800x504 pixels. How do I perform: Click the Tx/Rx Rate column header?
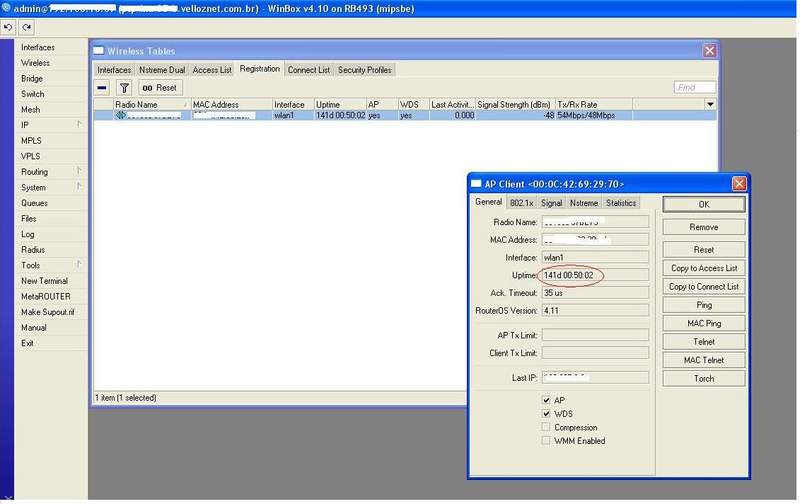[x=594, y=105]
